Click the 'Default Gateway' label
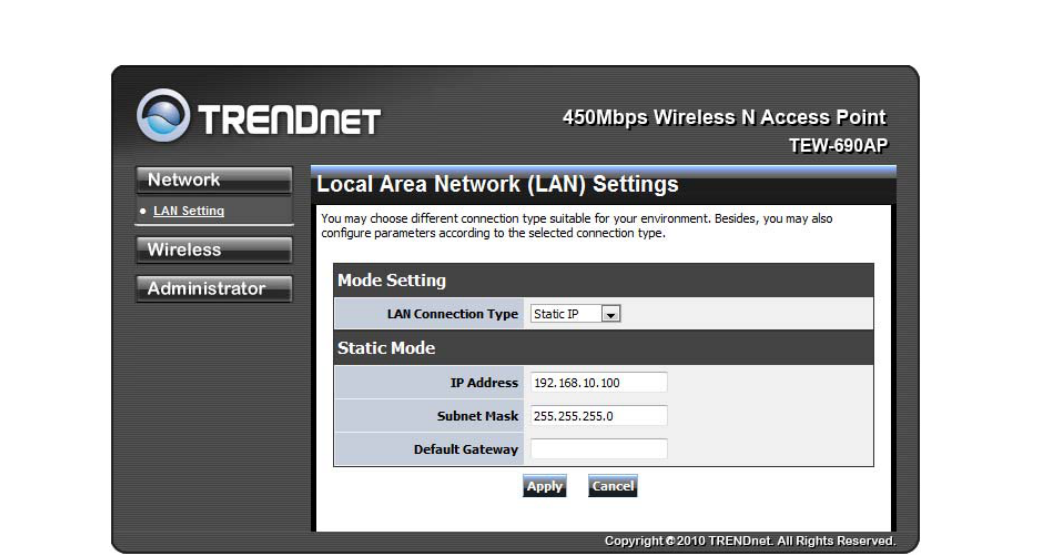The image size is (1050, 555). (x=466, y=449)
